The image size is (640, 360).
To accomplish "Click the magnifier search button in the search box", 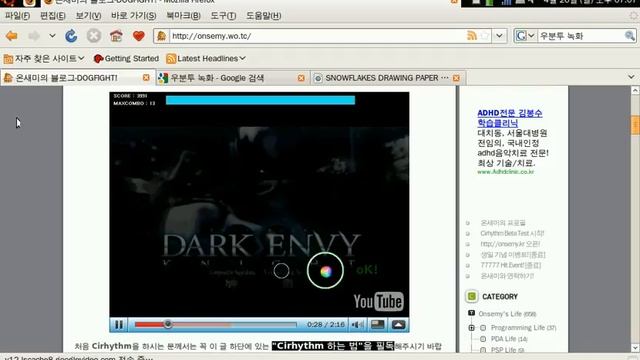I will (630, 36).
